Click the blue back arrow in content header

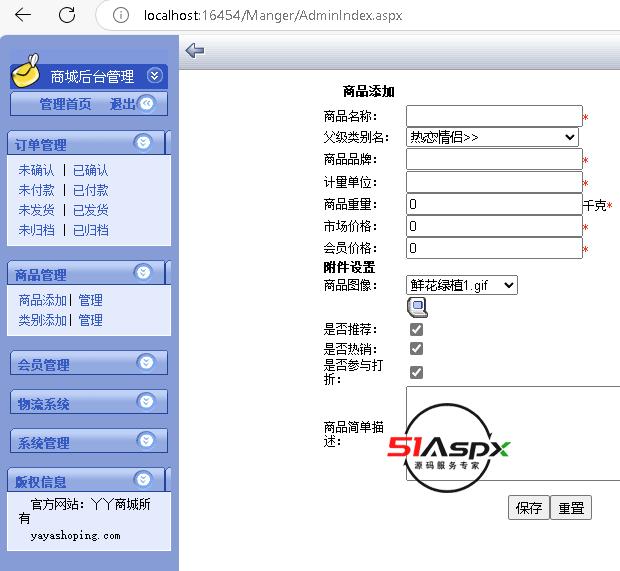pos(195,51)
